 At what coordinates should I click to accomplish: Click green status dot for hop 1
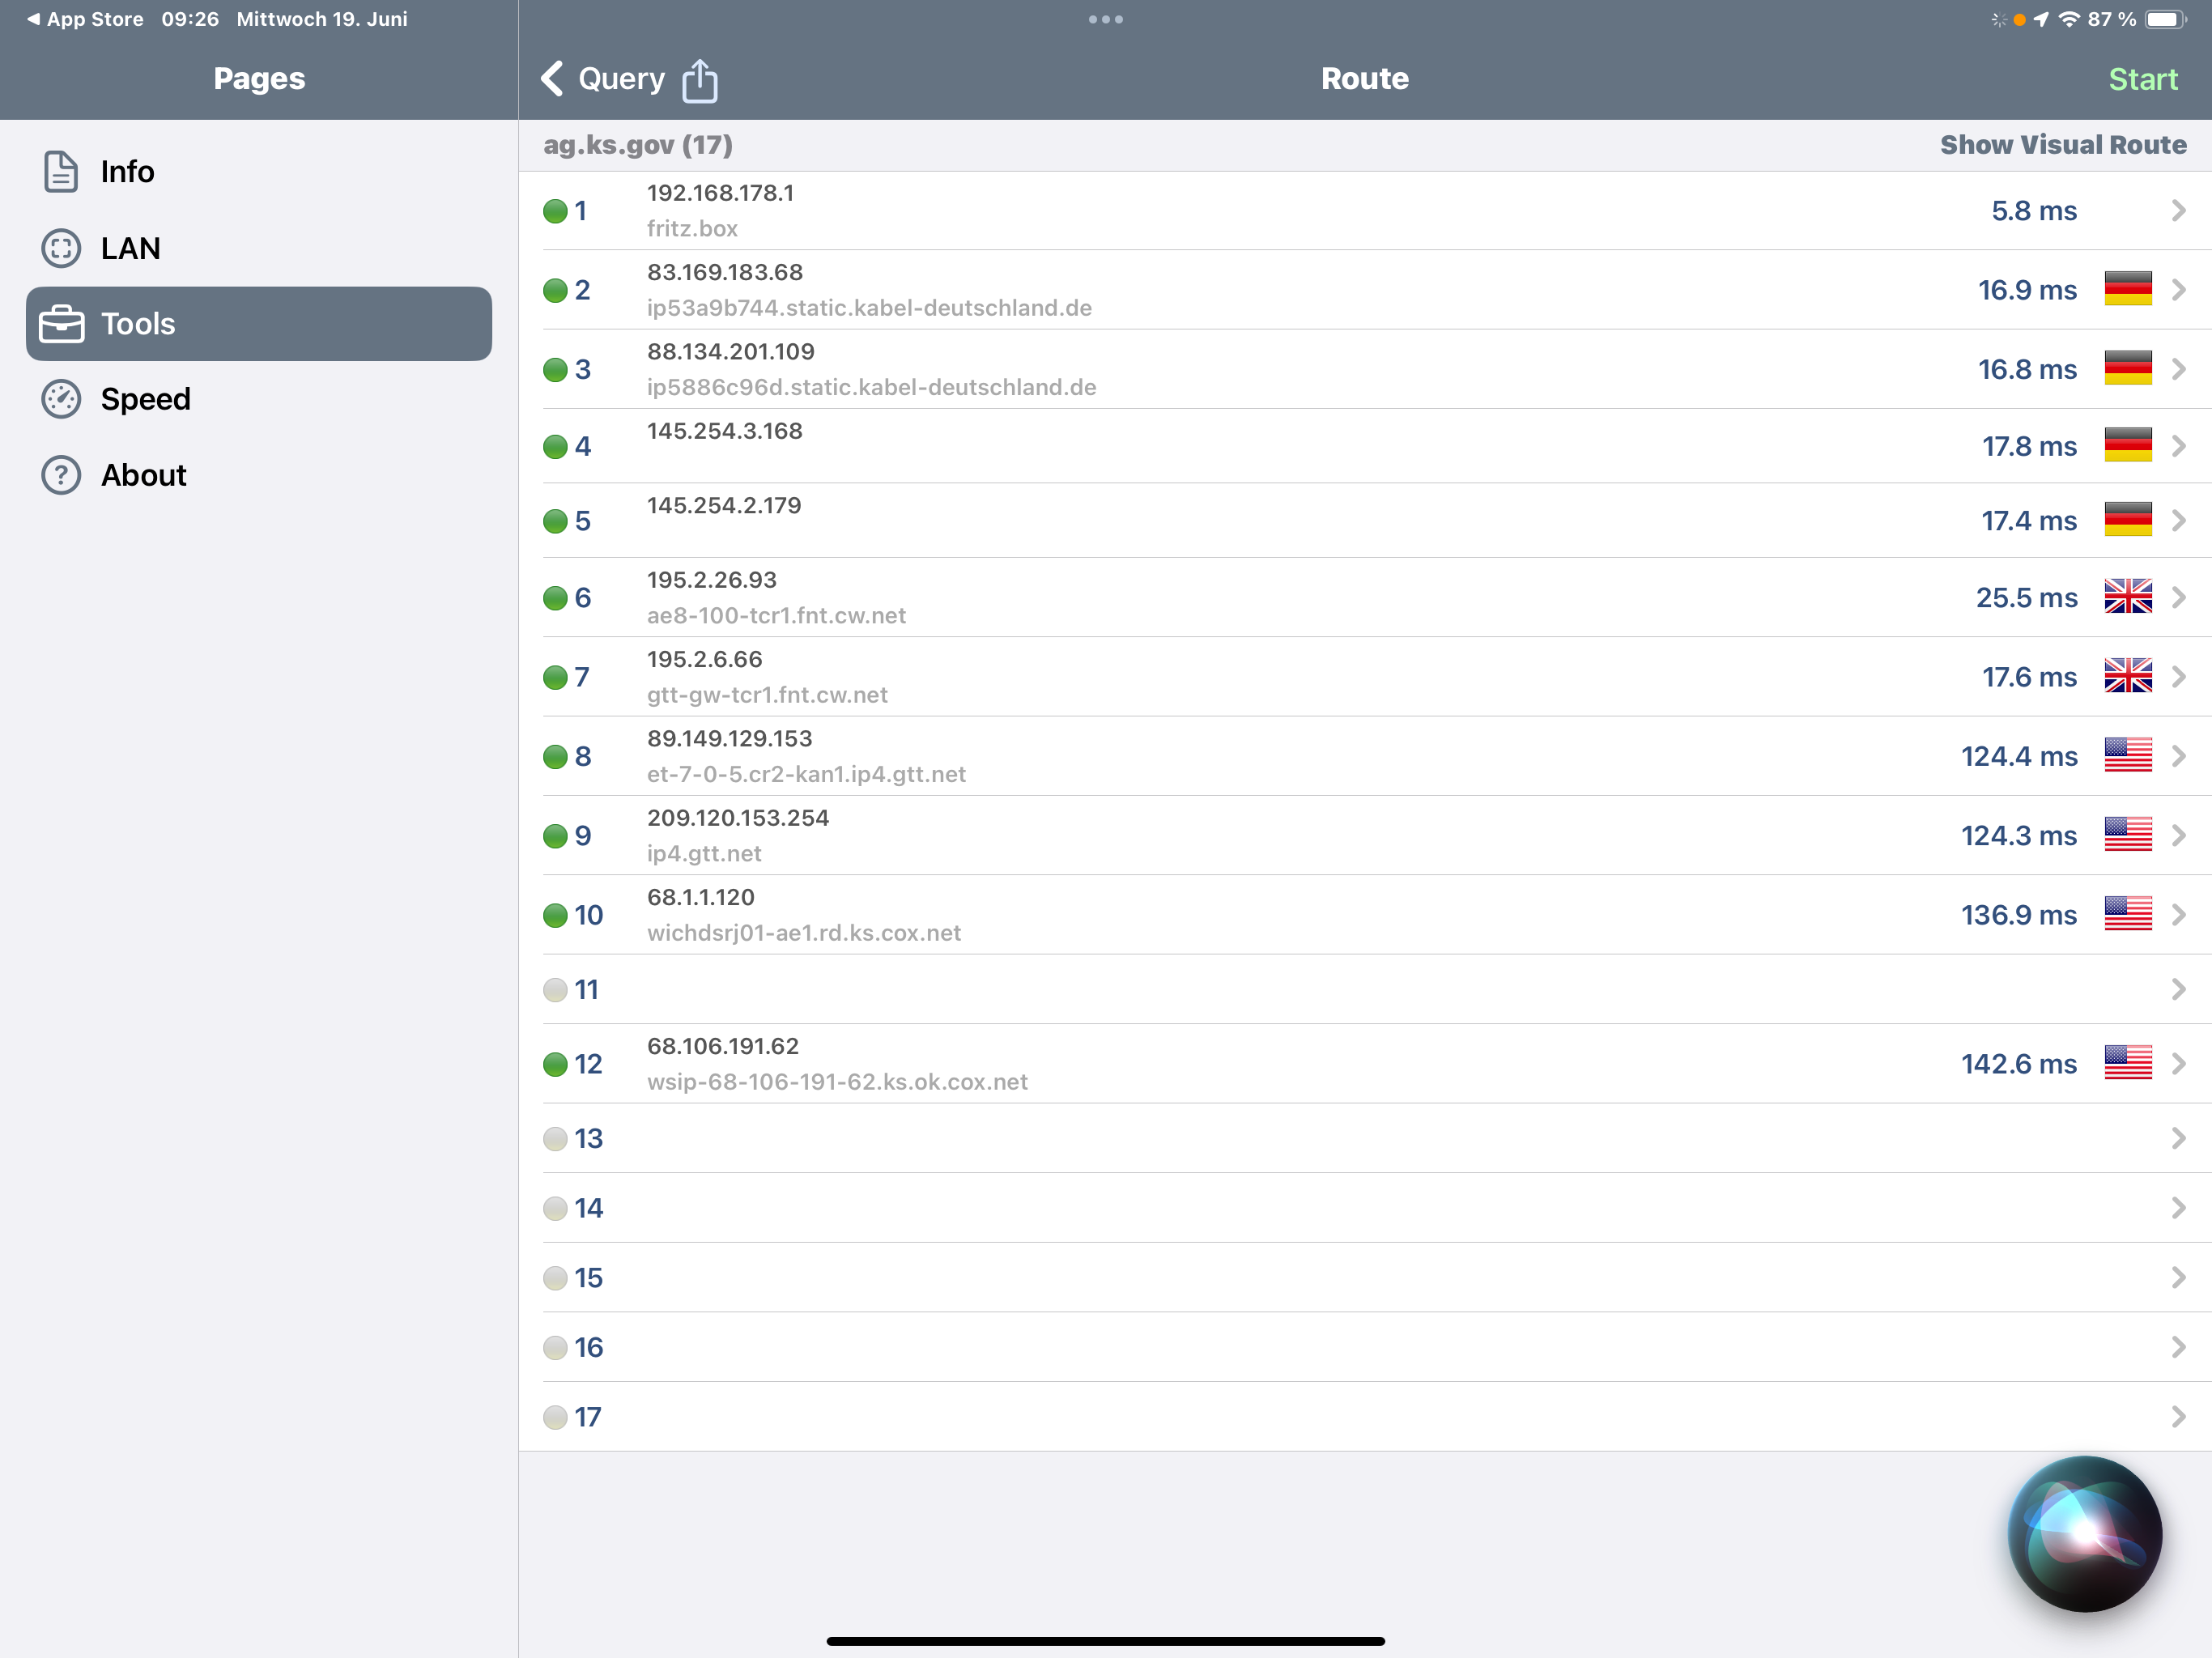tap(555, 211)
